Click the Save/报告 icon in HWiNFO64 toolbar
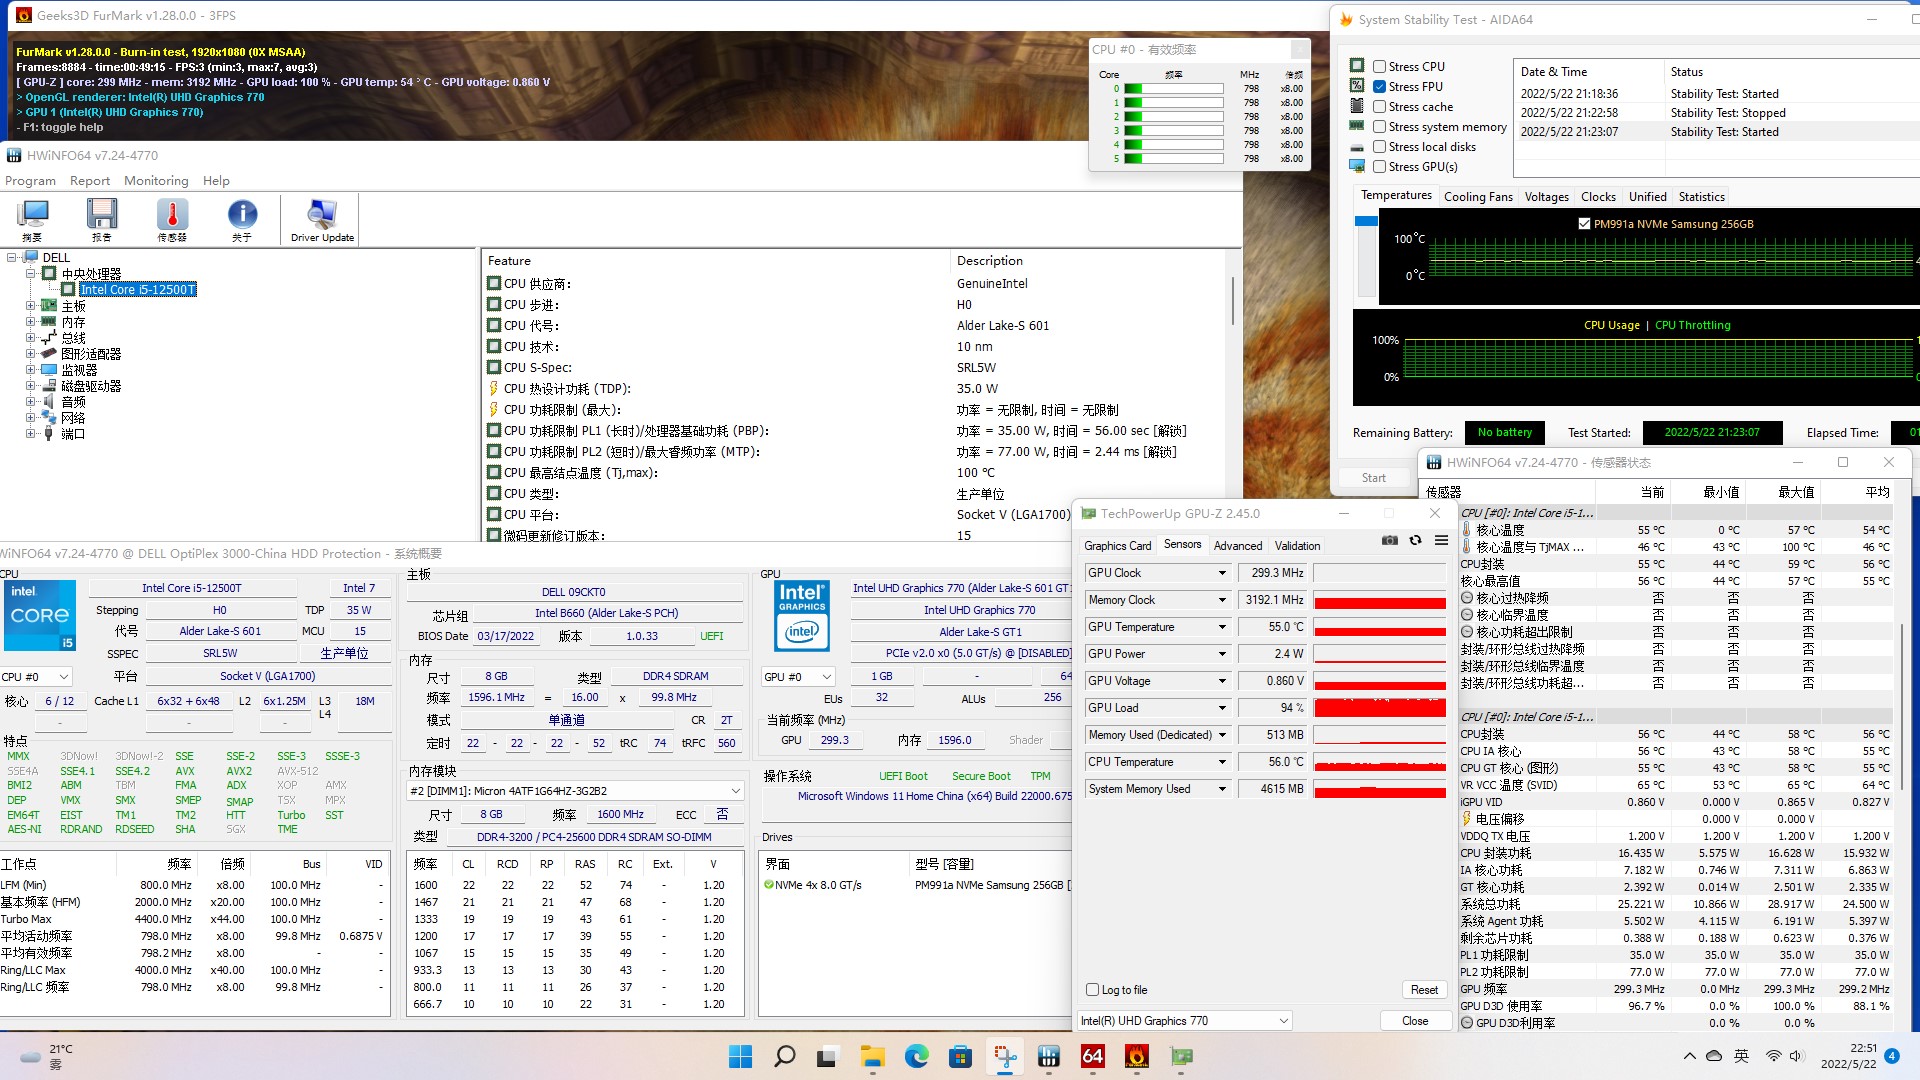The height and width of the screenshot is (1080, 1920). tap(103, 218)
